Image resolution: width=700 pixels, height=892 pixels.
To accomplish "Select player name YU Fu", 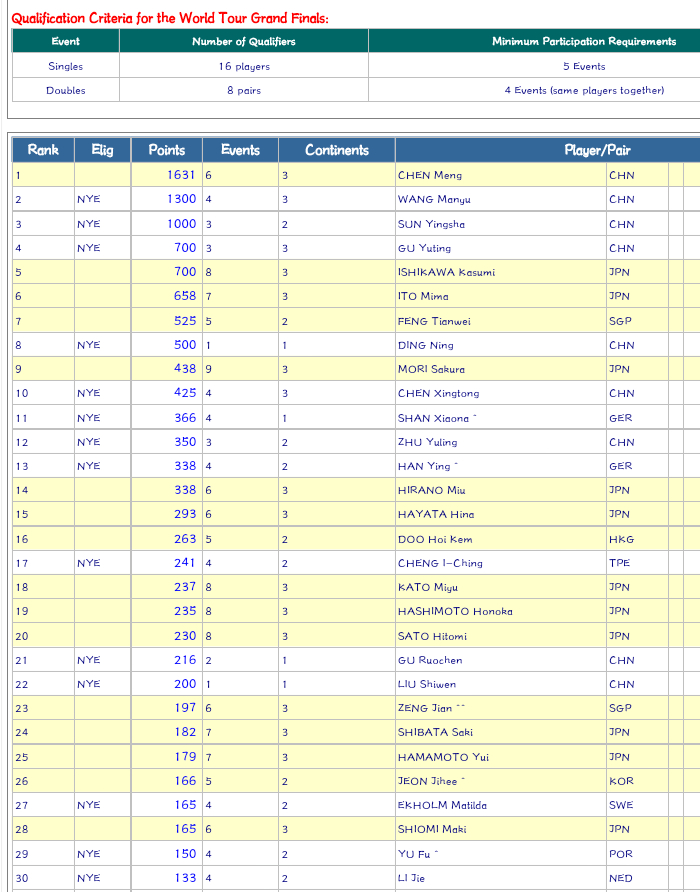I will 414,854.
